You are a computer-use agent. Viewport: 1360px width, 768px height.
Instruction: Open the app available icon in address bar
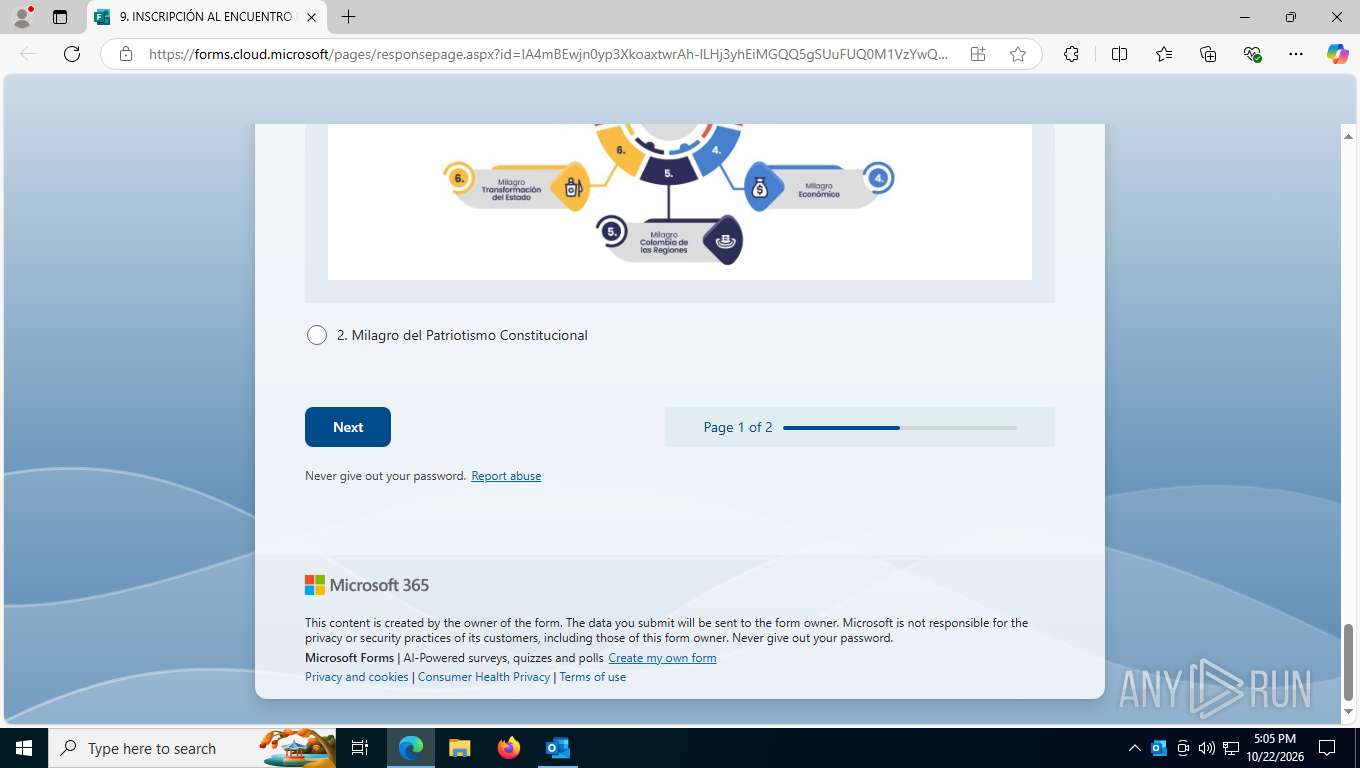point(978,54)
